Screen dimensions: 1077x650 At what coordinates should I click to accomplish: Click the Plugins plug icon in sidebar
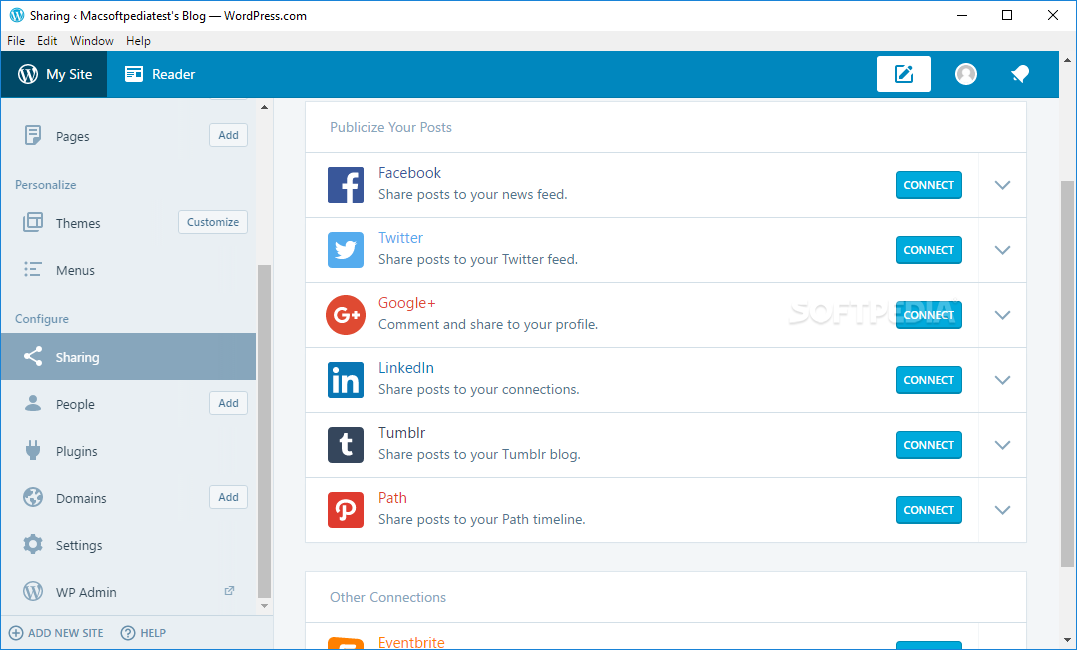pyautogui.click(x=32, y=450)
